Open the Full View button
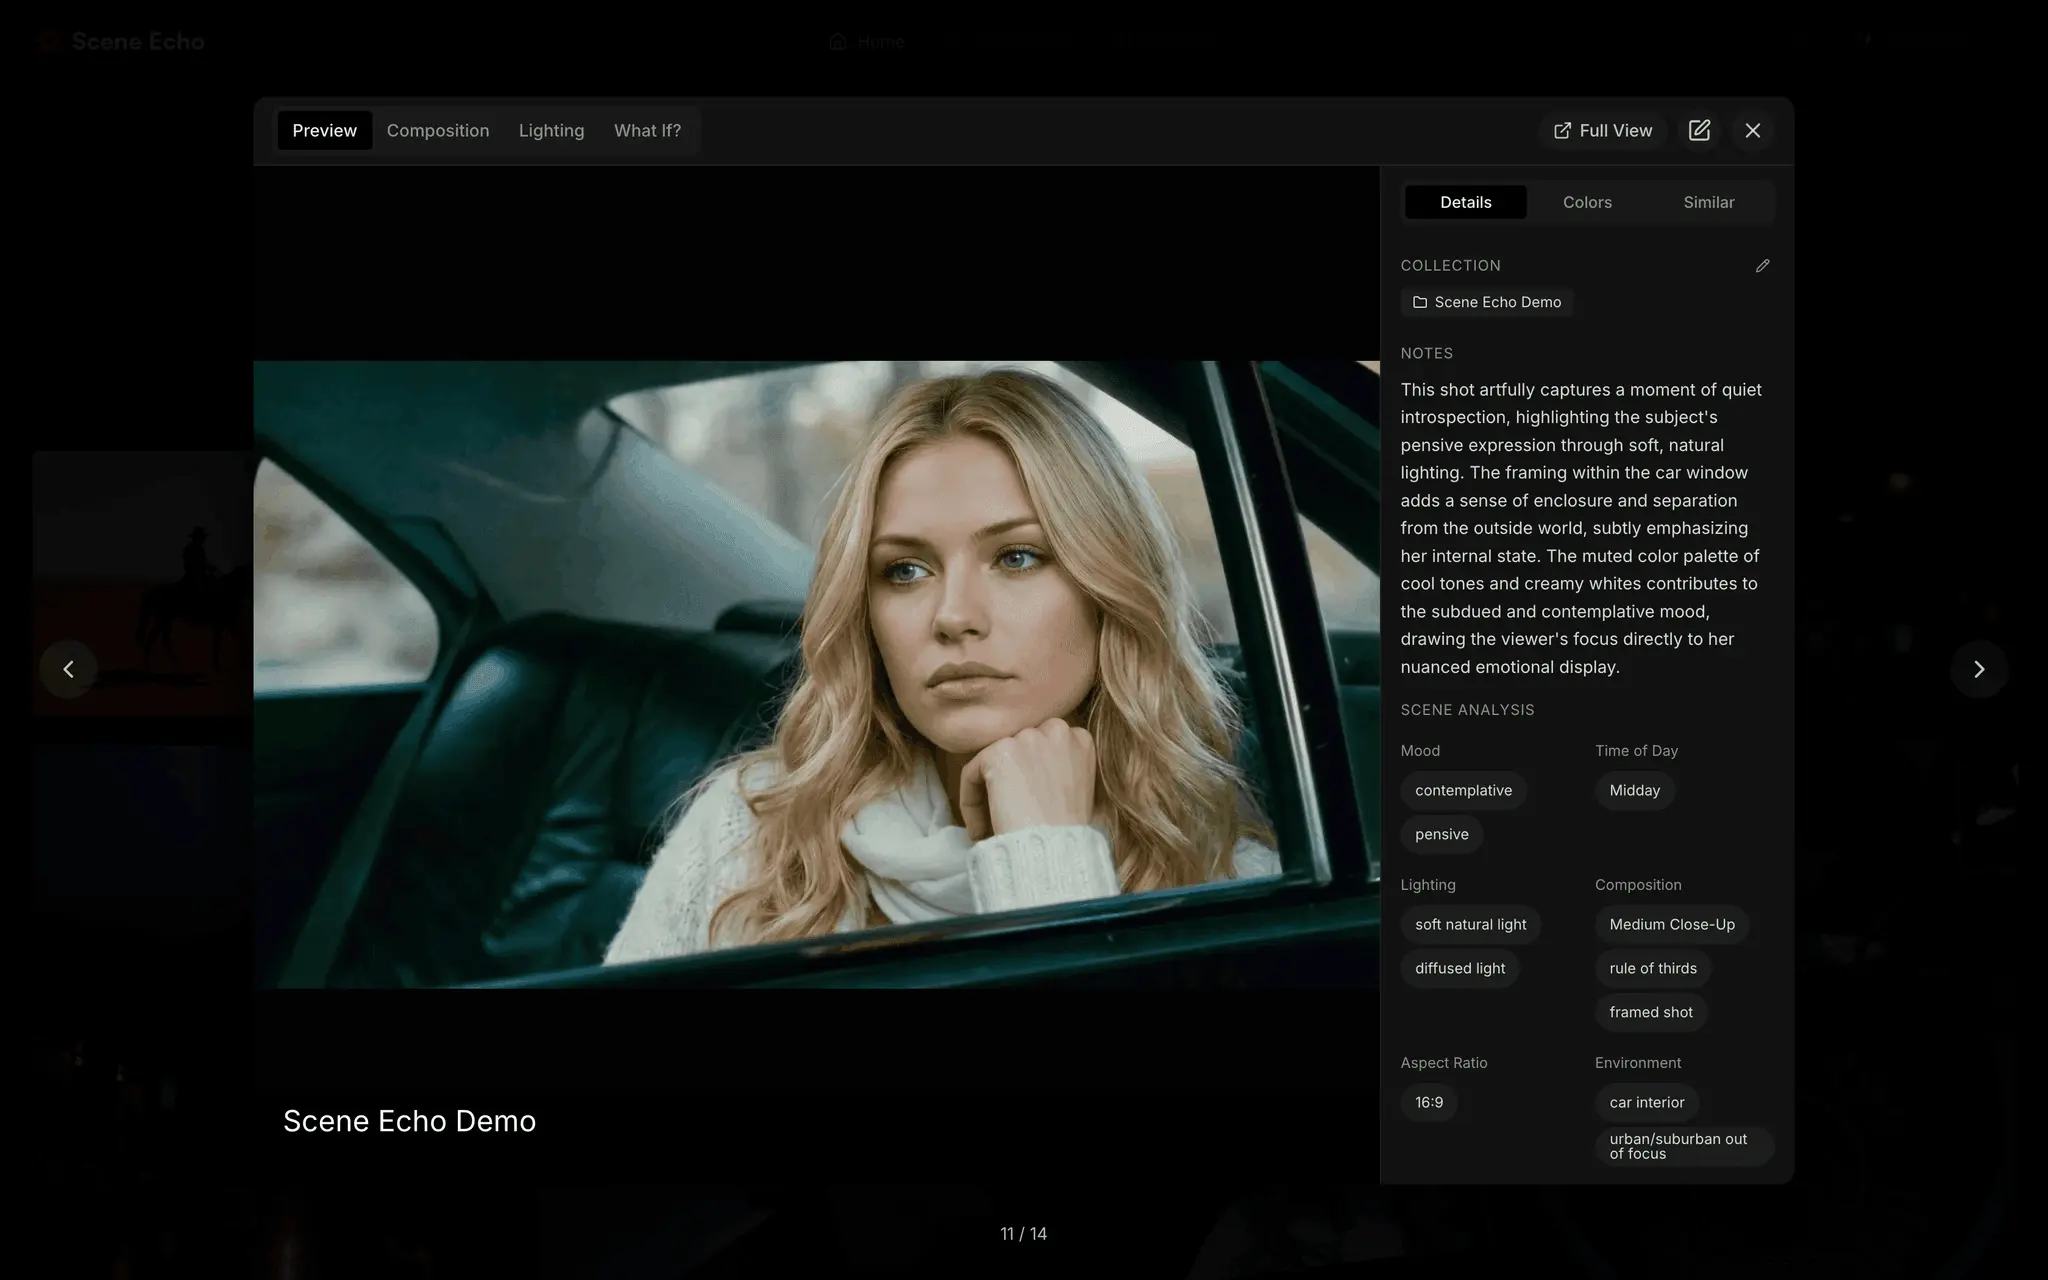 [x=1603, y=131]
